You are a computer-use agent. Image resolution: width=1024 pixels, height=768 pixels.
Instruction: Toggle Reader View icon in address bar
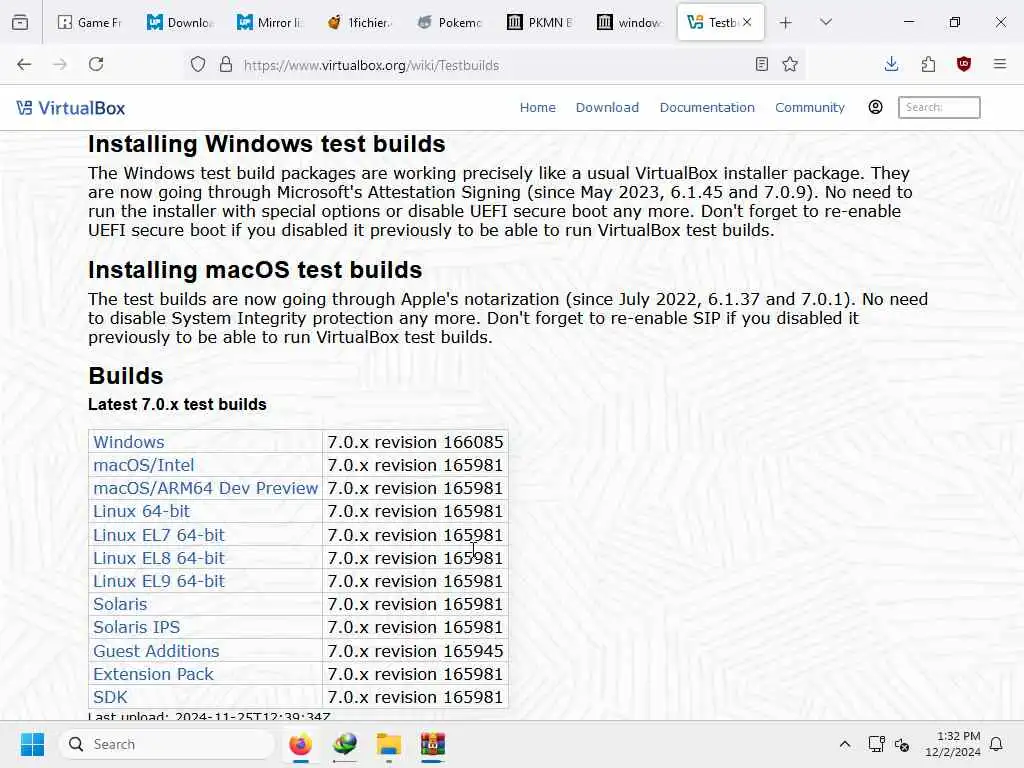point(761,64)
